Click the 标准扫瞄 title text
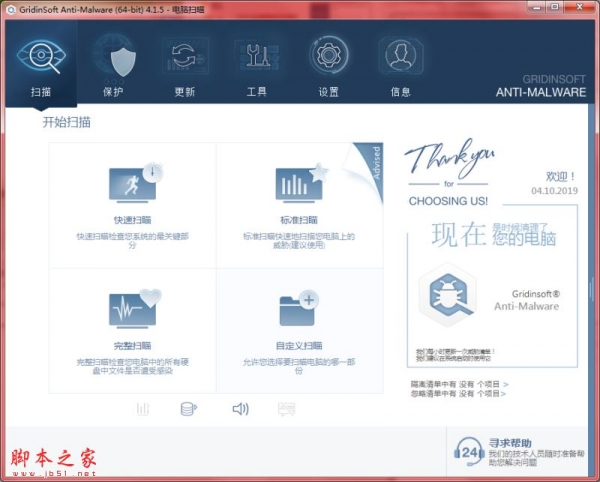Screen dimensions: 600x482 [x=299, y=220]
